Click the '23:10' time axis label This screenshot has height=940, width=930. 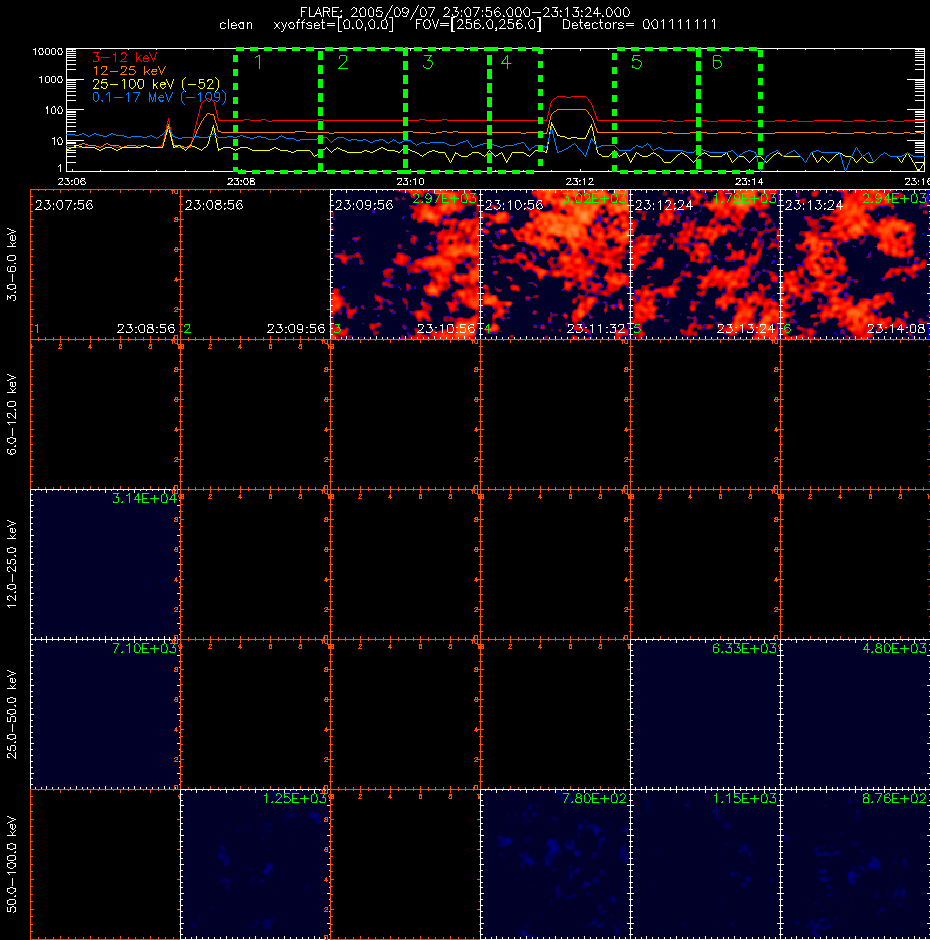(410, 181)
